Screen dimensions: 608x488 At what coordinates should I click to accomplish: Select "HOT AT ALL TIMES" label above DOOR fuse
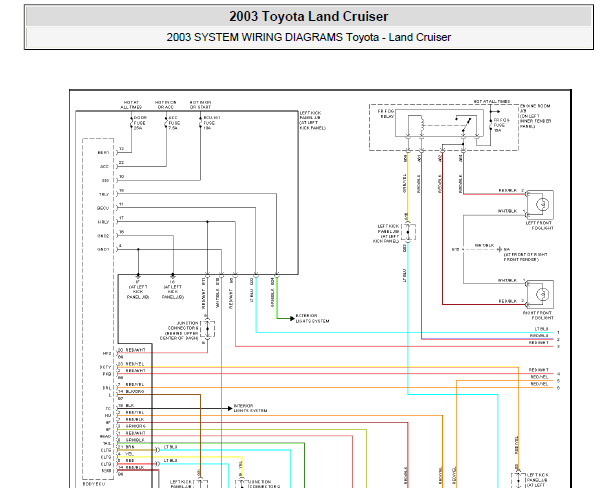click(131, 105)
